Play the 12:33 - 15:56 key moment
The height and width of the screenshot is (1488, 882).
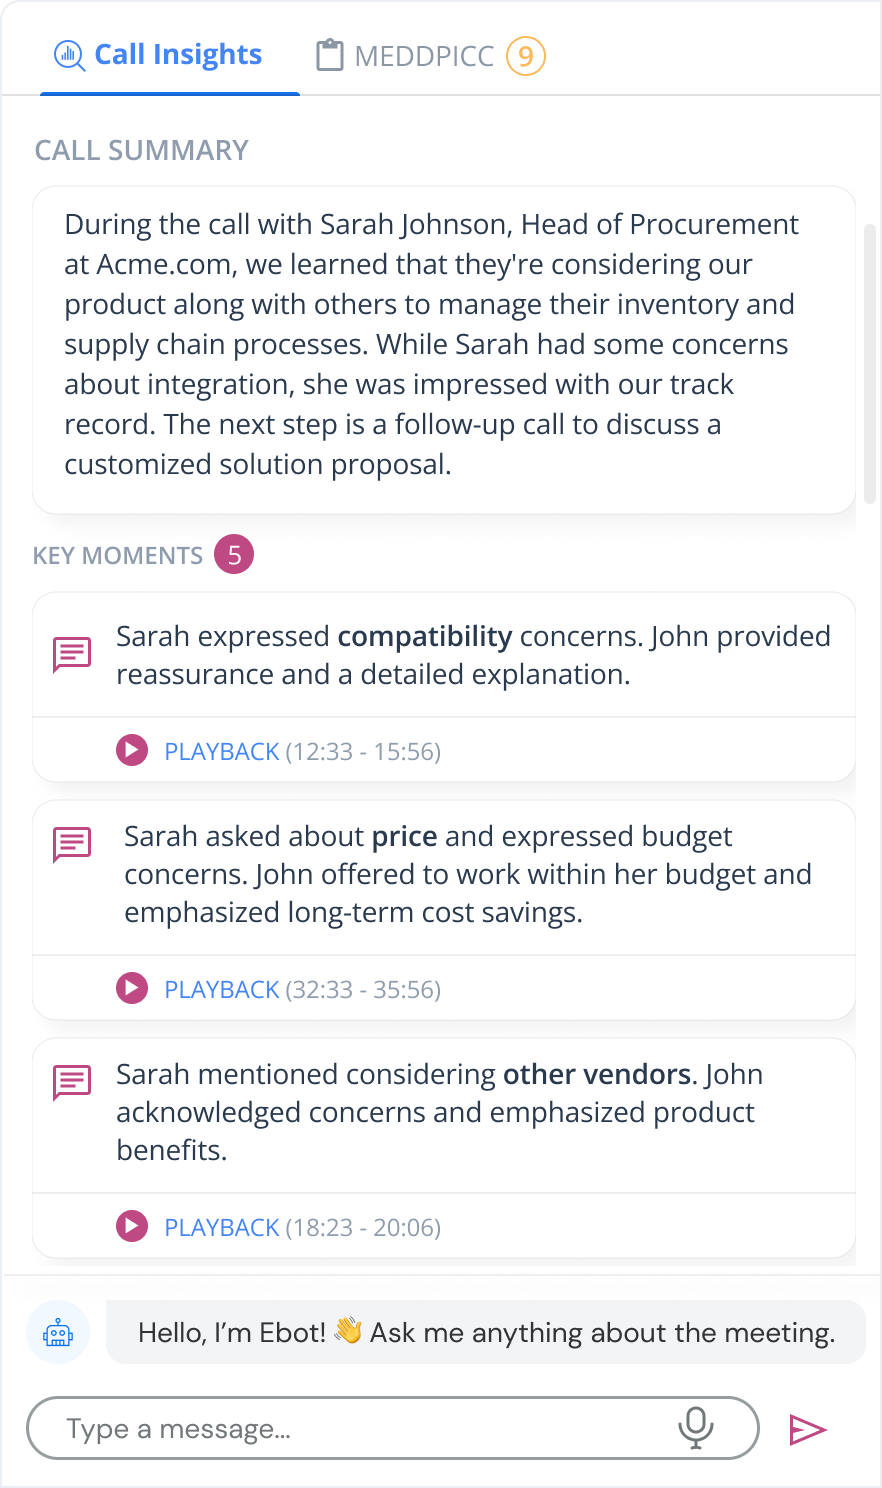click(132, 750)
